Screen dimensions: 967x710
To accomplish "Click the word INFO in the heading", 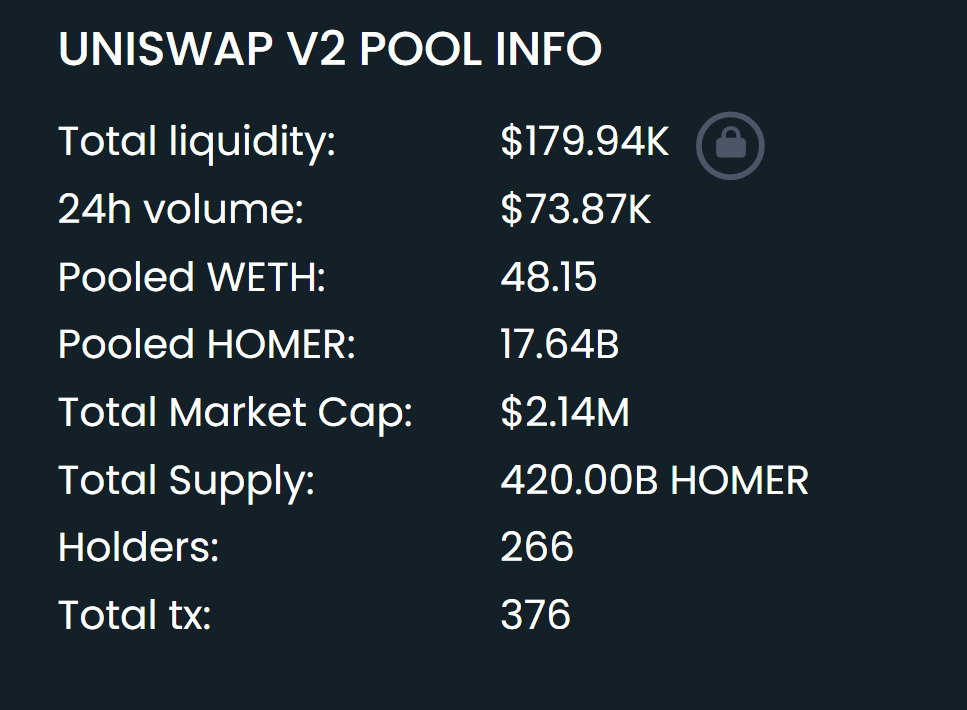I will pyautogui.click(x=548, y=49).
